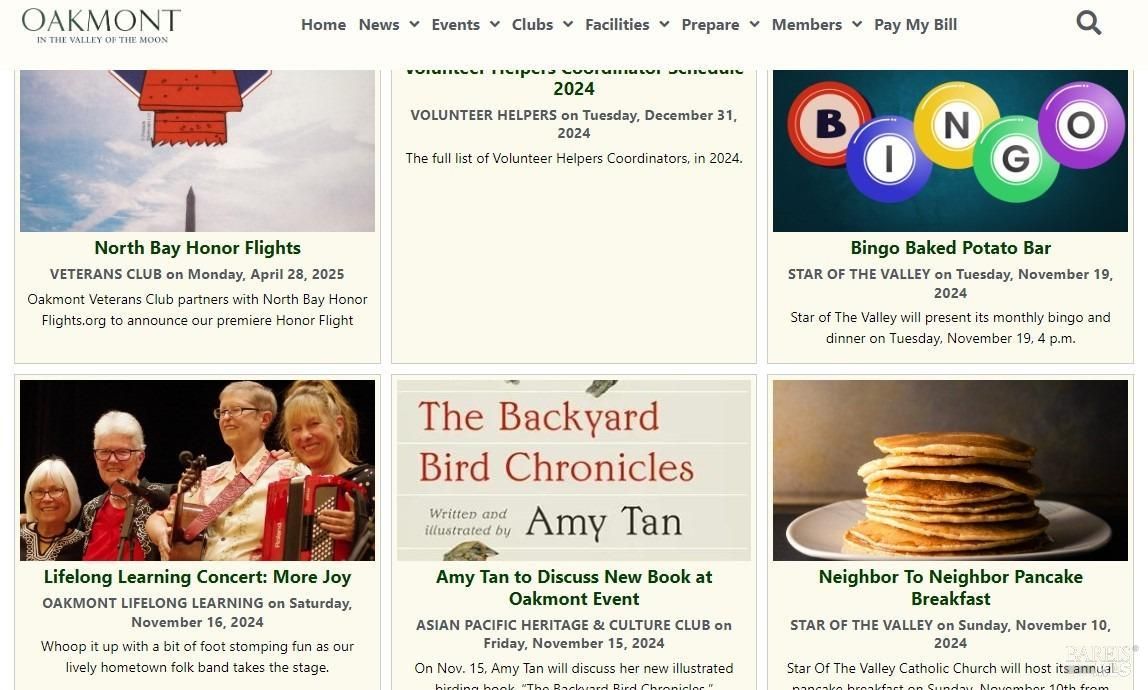This screenshot has width=1148, height=690.
Task: Open the Prepare dropdown chevron
Action: [x=754, y=25]
